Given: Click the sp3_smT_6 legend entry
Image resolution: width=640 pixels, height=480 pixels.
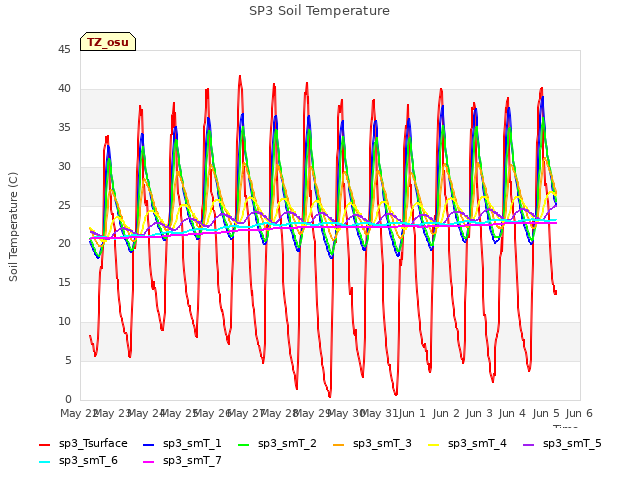Looking at the screenshot, I should pos(78,461).
